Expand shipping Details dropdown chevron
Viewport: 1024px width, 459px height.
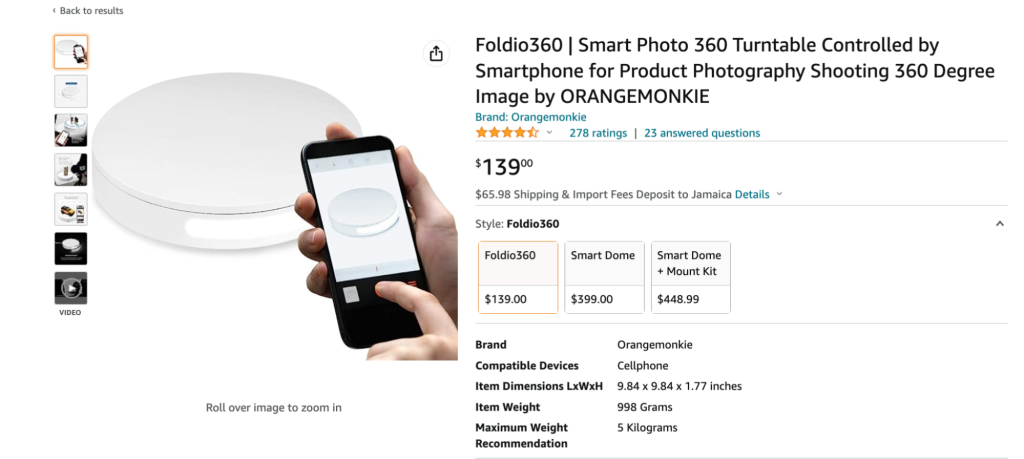tap(780, 194)
